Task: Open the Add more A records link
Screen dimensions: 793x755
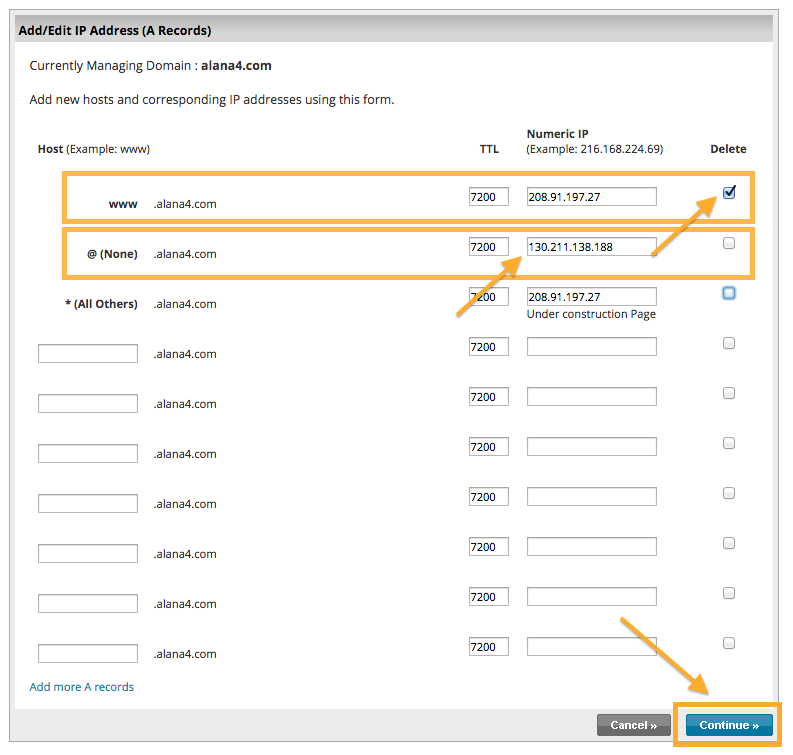Action: pos(82,687)
